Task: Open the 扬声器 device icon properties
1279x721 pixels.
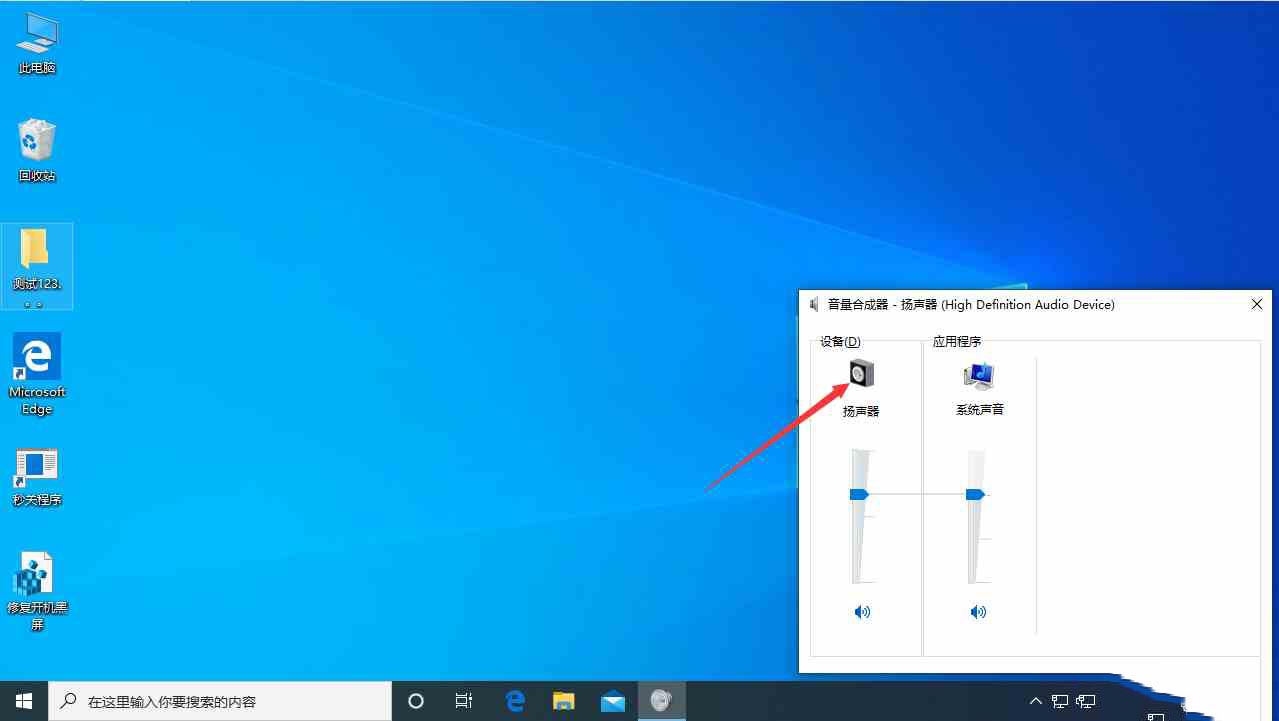Action: (861, 374)
